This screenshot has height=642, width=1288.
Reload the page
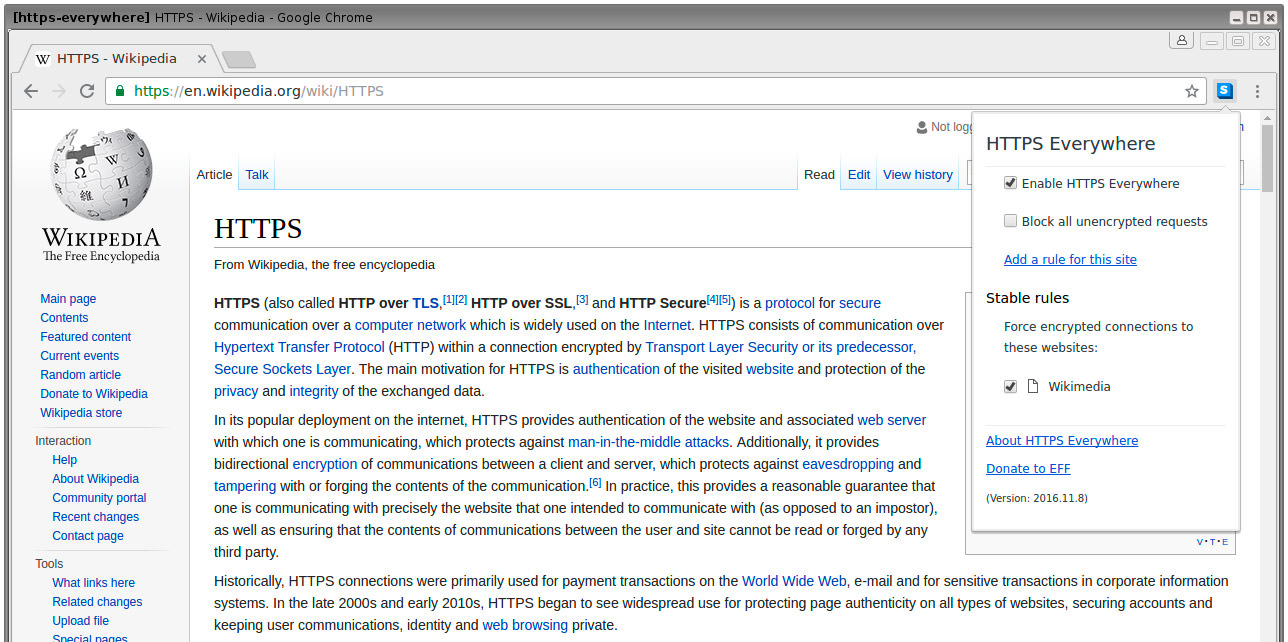point(87,91)
